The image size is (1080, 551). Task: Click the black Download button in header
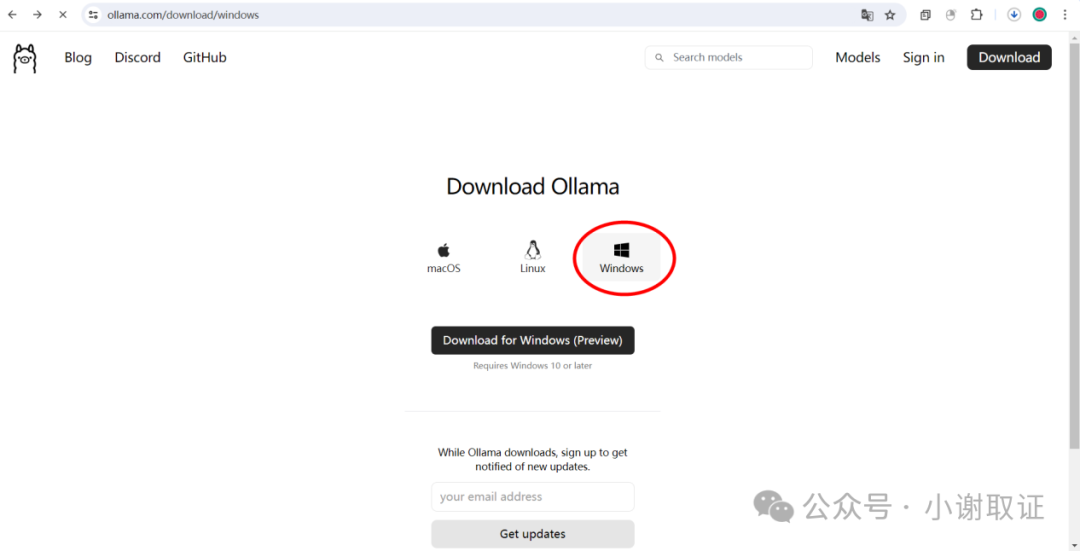(x=1009, y=57)
